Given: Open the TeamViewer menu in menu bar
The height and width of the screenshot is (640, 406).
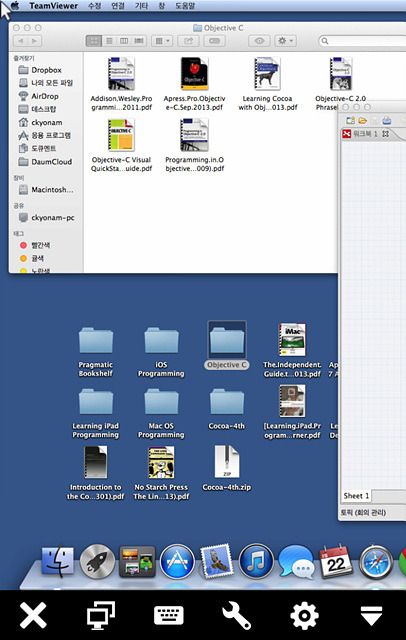Looking at the screenshot, I should point(53,6).
